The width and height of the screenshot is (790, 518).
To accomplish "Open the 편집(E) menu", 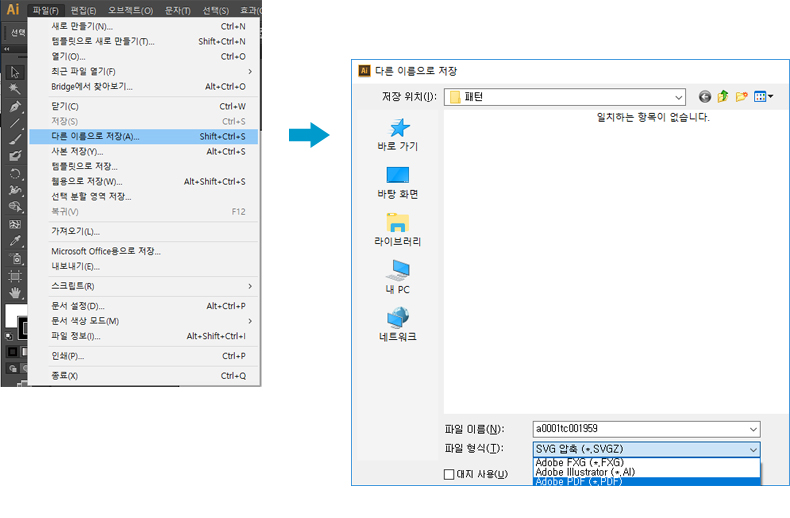I will point(83,10).
